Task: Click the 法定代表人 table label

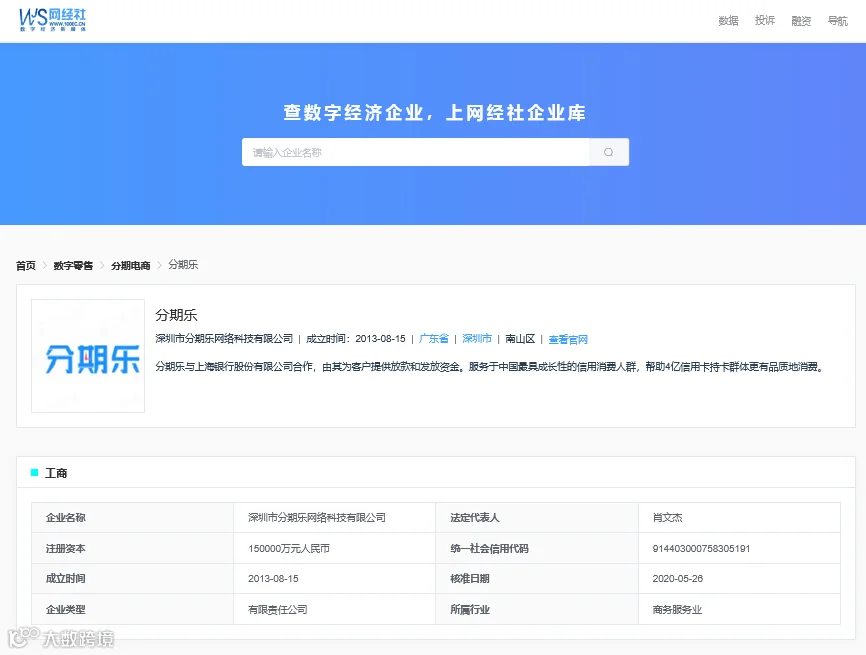Action: tap(475, 517)
